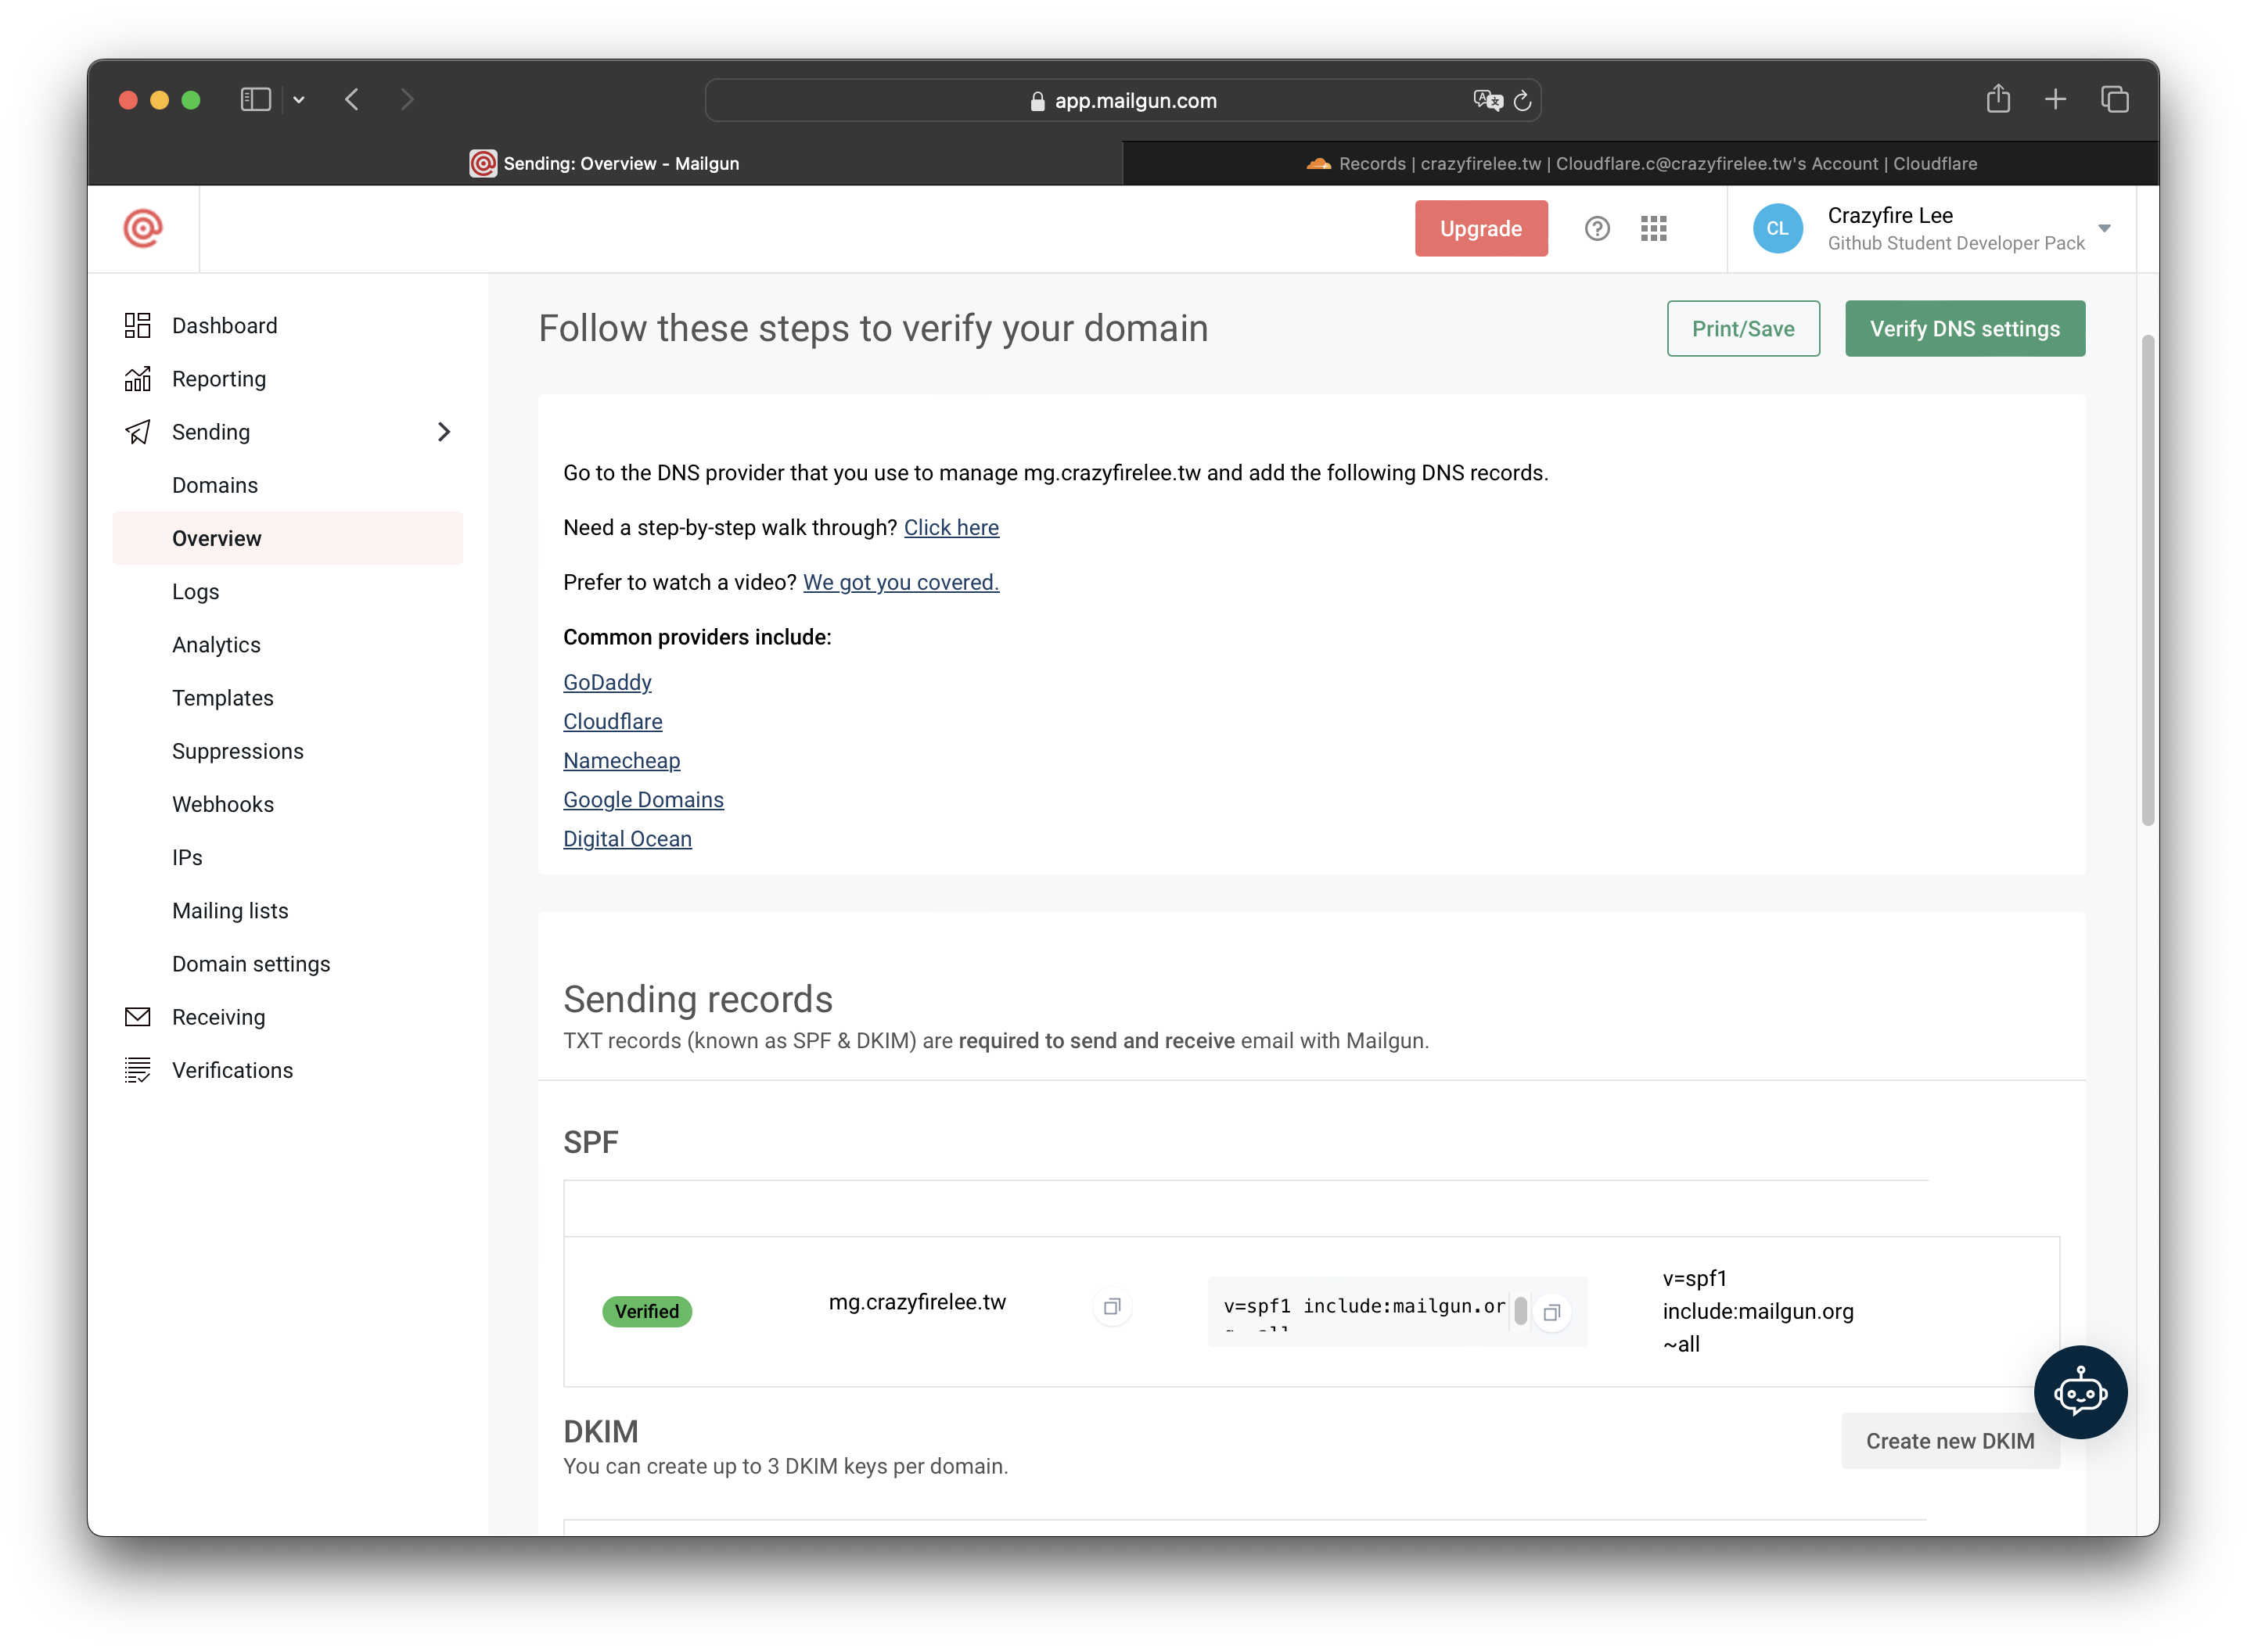Image resolution: width=2247 pixels, height=1652 pixels.
Task: Click the translate icon in address bar
Action: pyautogui.click(x=1487, y=100)
